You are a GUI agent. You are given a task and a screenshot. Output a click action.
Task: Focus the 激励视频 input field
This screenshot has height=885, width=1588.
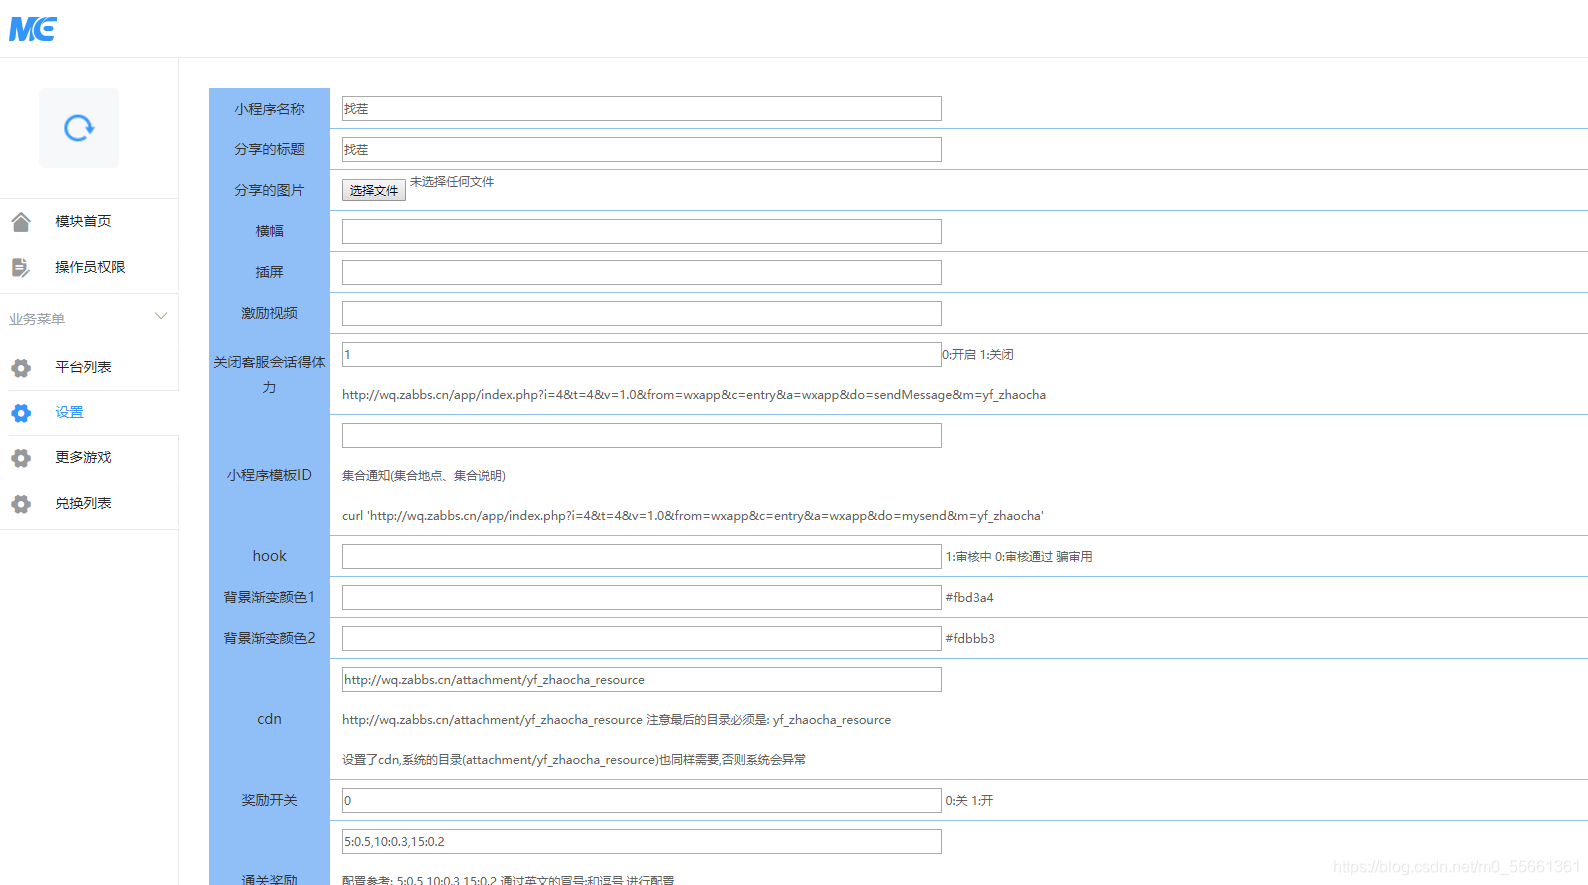[x=642, y=314]
